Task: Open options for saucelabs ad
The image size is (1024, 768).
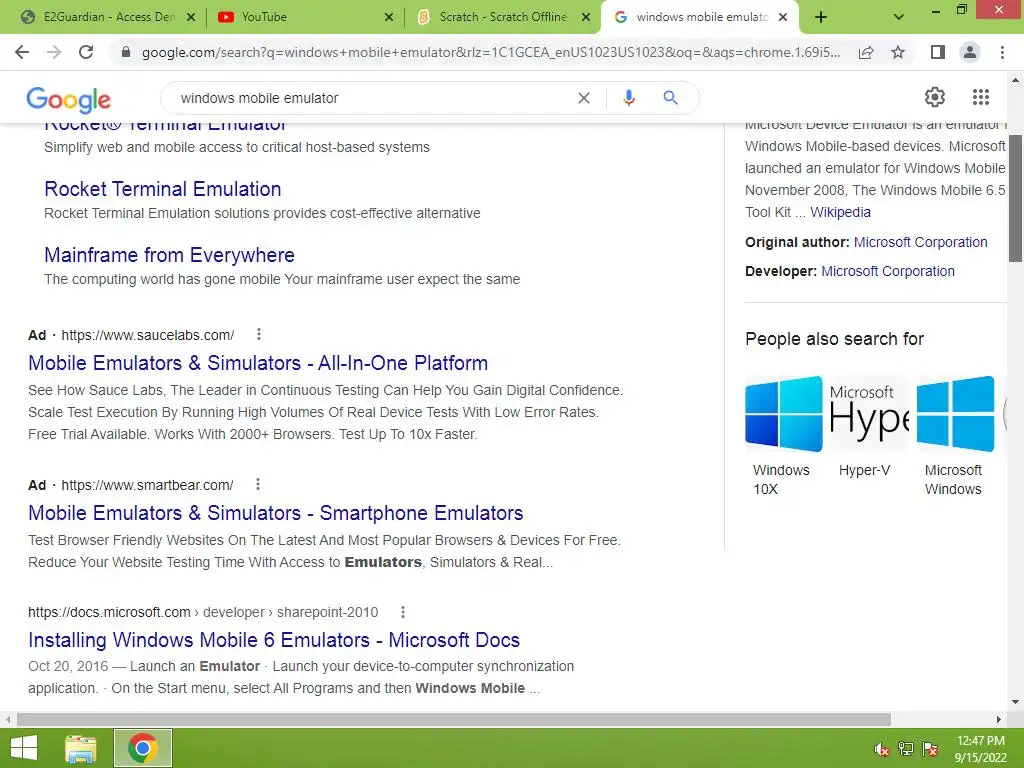Action: click(x=259, y=334)
